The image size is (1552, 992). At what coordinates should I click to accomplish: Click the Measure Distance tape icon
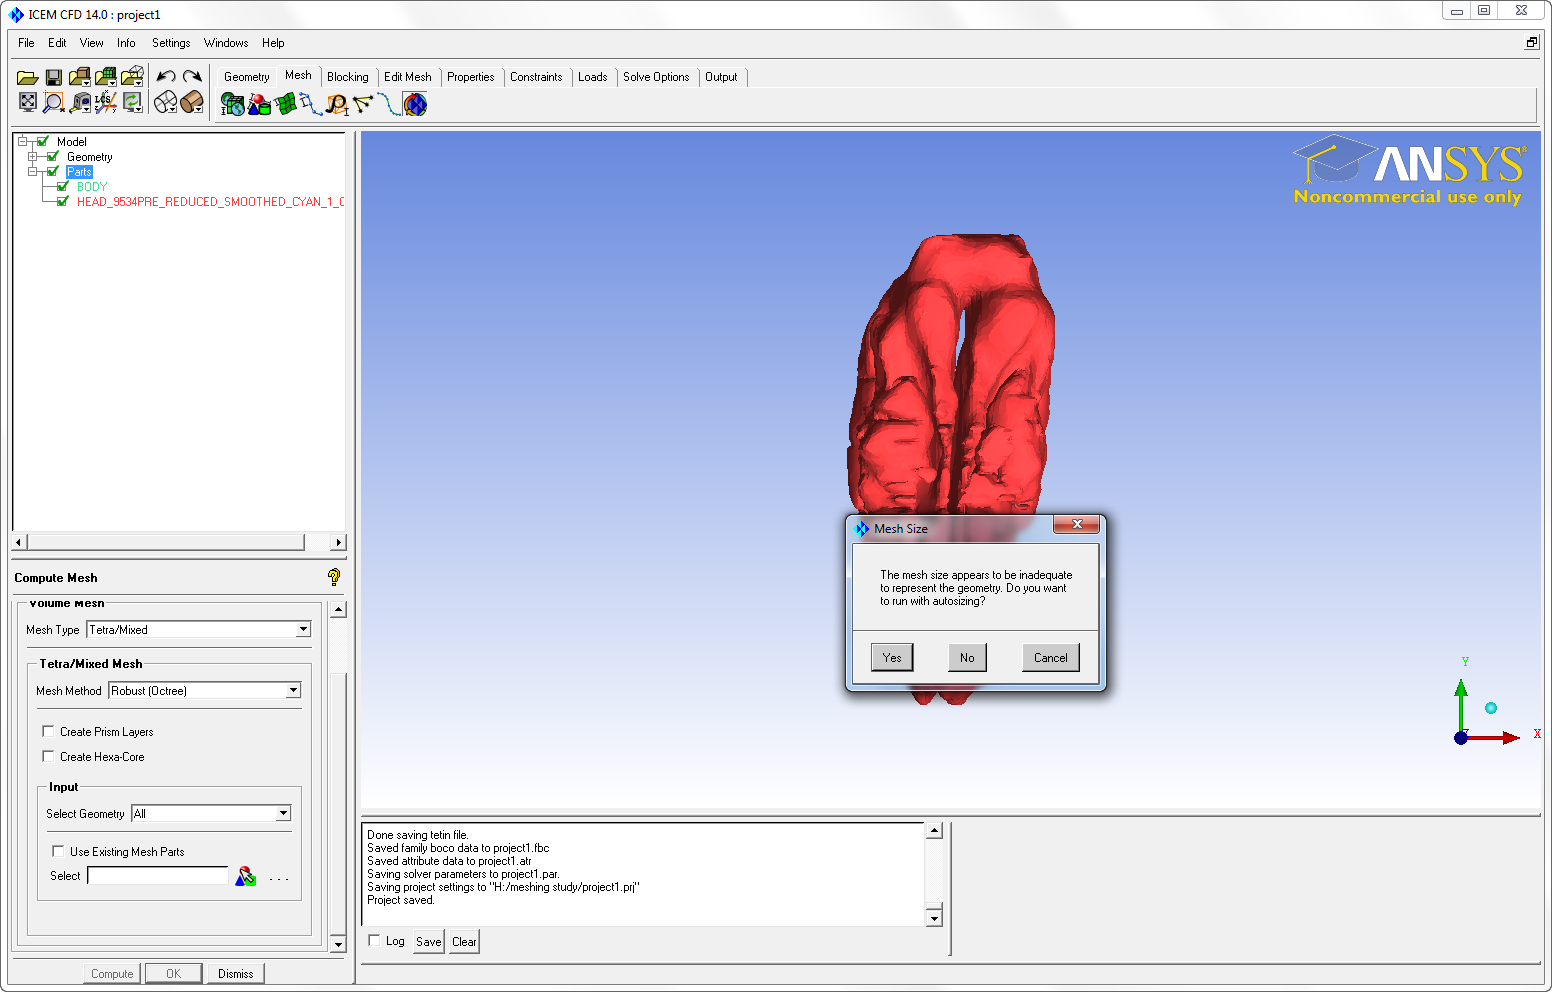[x=81, y=102]
